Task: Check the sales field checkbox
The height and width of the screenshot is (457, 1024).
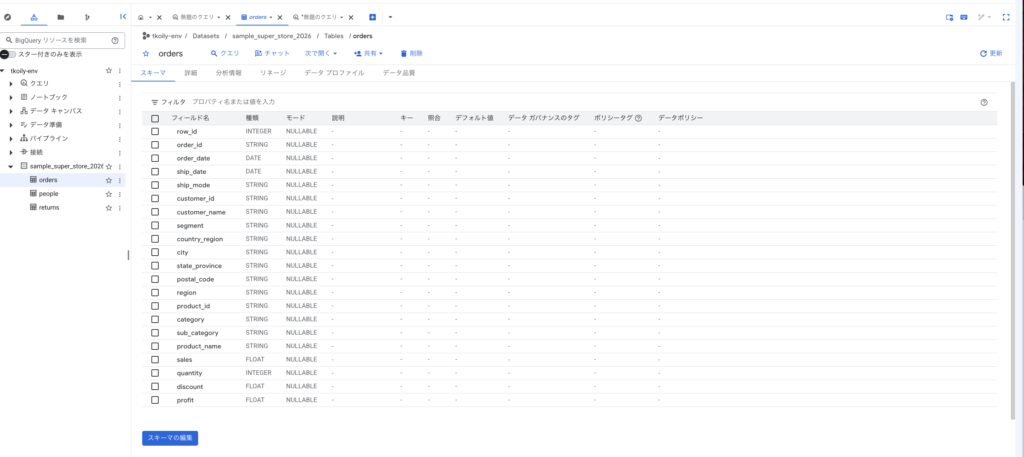Action: 155,360
